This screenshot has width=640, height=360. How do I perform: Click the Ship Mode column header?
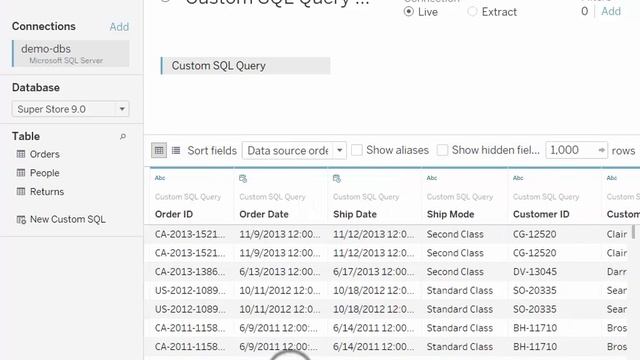click(x=450, y=214)
